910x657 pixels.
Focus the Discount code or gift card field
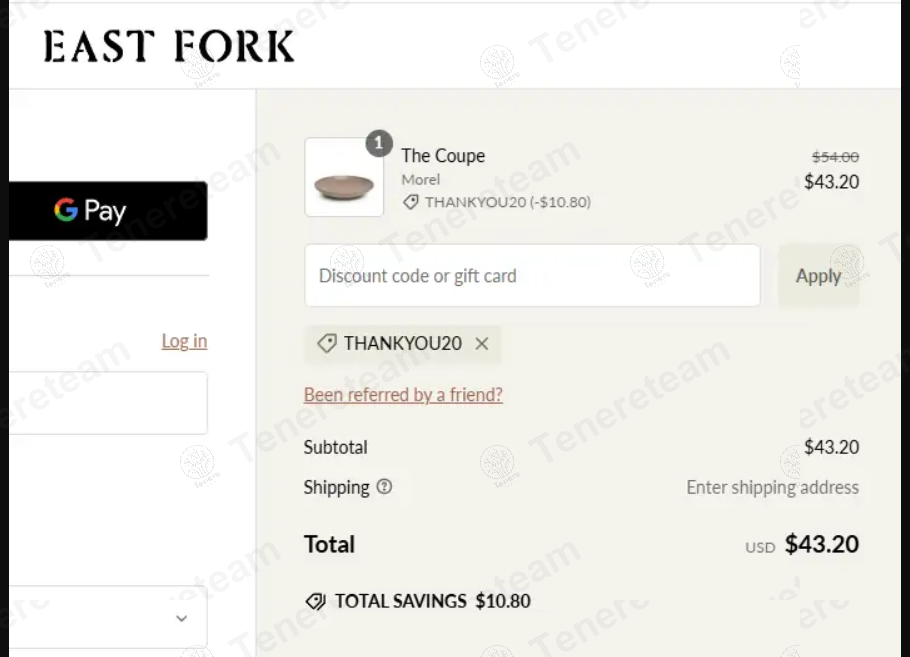coord(532,276)
